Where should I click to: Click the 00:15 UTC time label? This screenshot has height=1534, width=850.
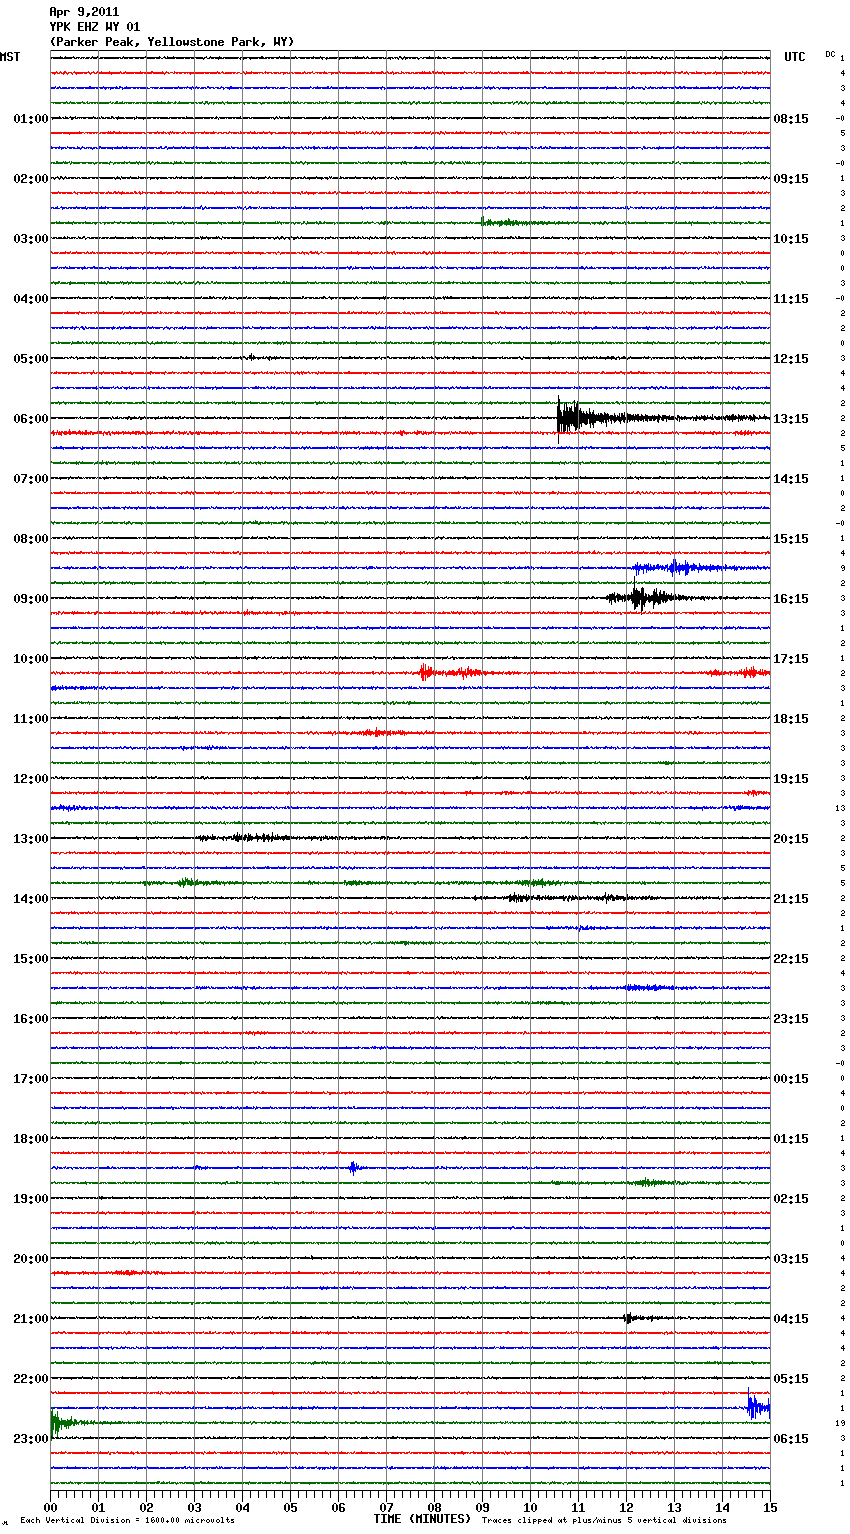791,1079
